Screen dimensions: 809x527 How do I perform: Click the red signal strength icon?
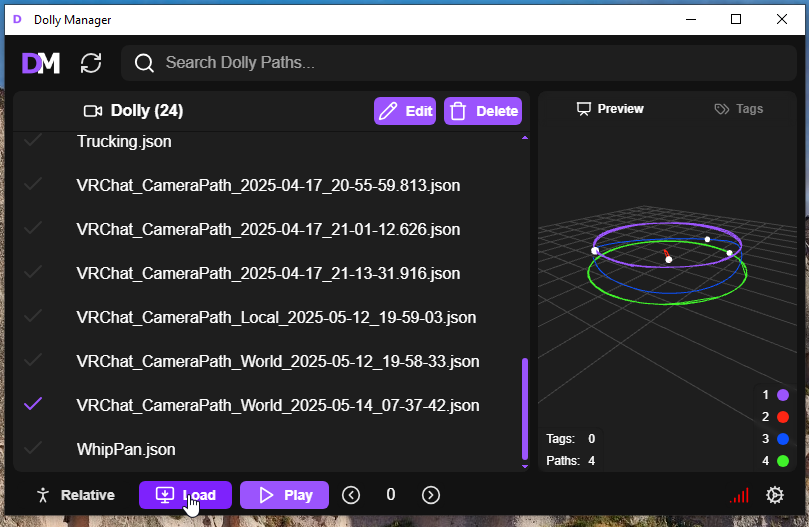739,495
